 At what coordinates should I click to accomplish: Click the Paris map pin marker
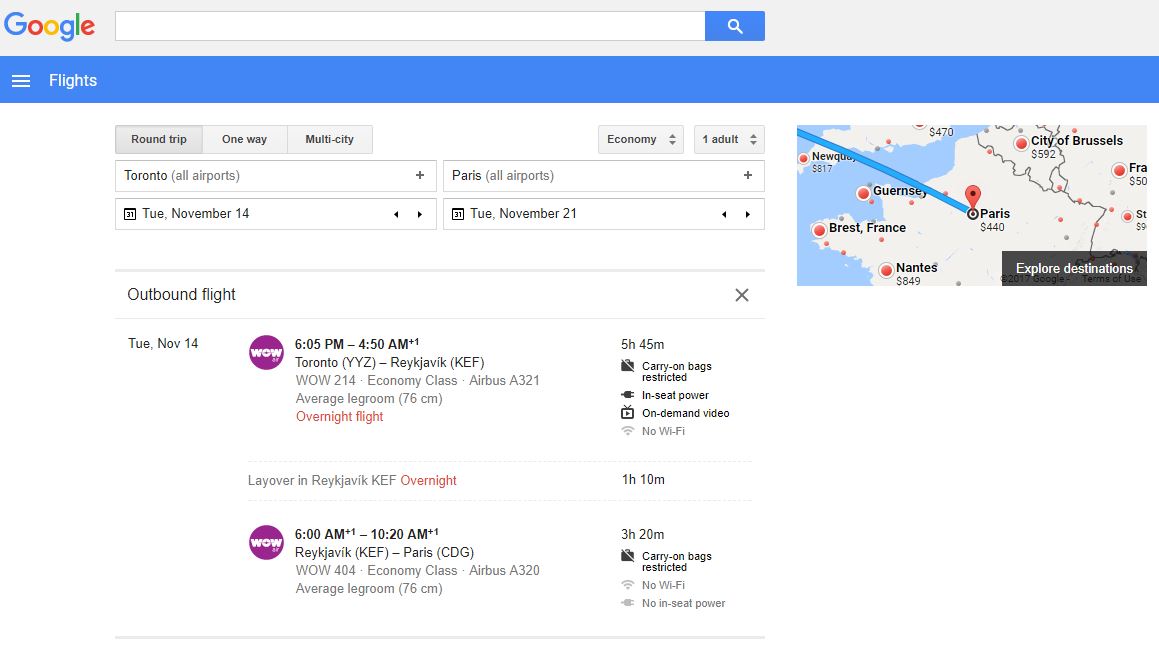pyautogui.click(x=972, y=197)
